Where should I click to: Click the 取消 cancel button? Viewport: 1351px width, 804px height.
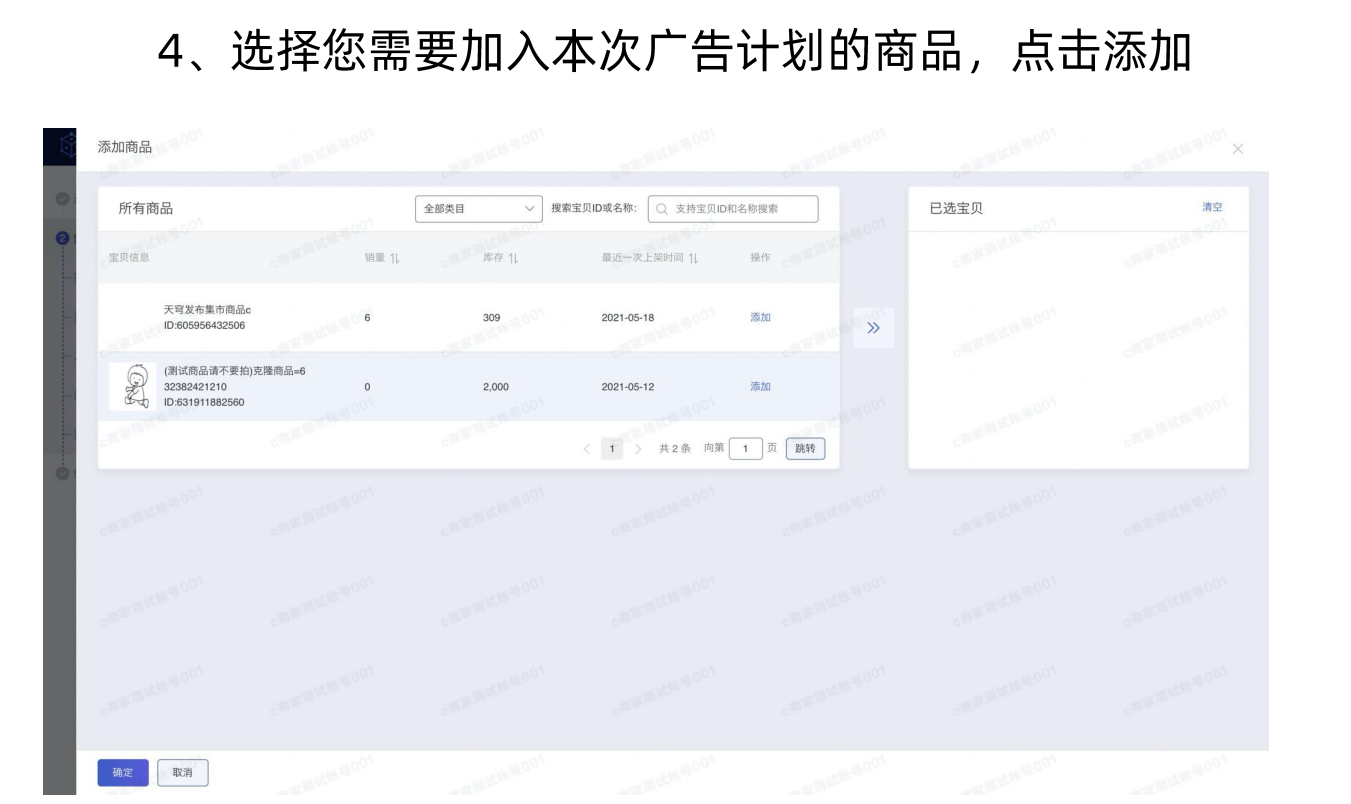tap(182, 773)
